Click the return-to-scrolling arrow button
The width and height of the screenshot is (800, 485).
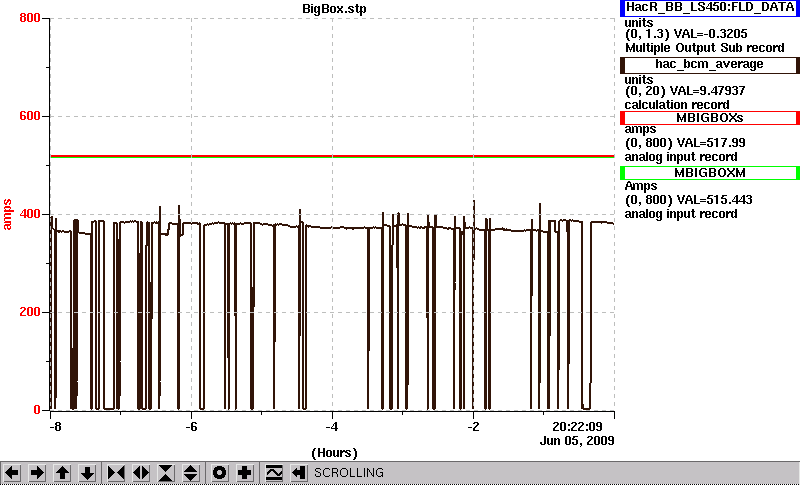click(x=299, y=473)
